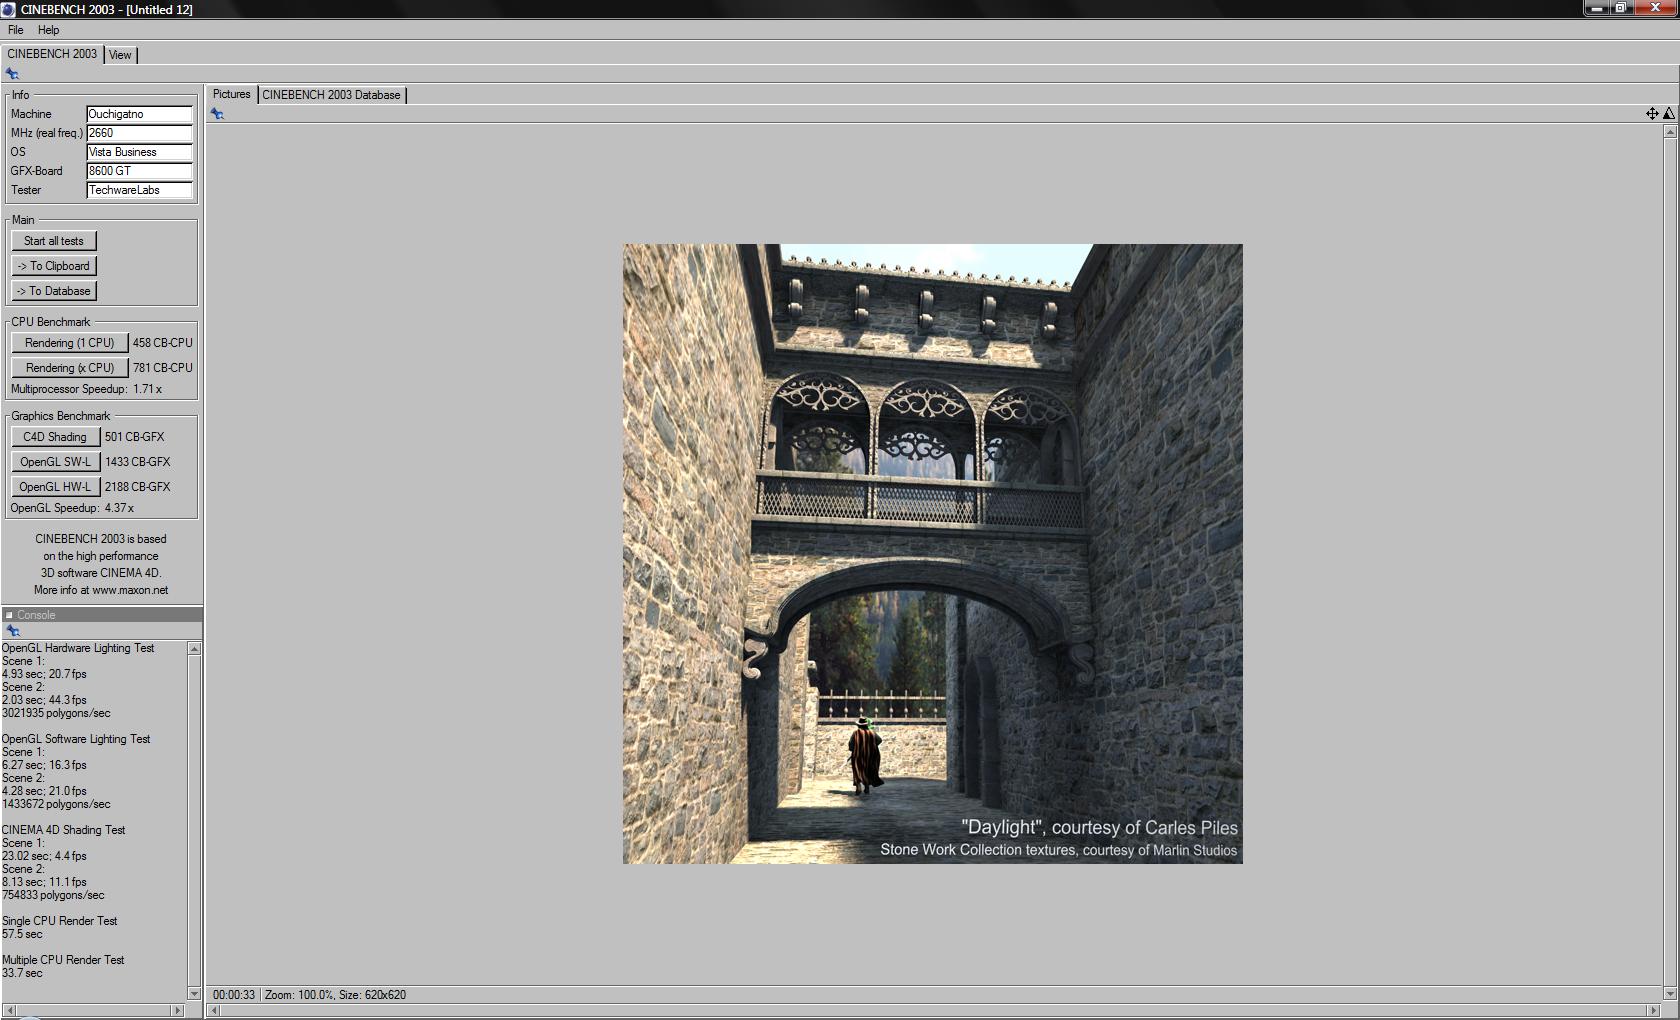This screenshot has width=1680, height=1020.
Task: Click the picture view vertical scrollbar up arrow
Action: (x=1670, y=132)
